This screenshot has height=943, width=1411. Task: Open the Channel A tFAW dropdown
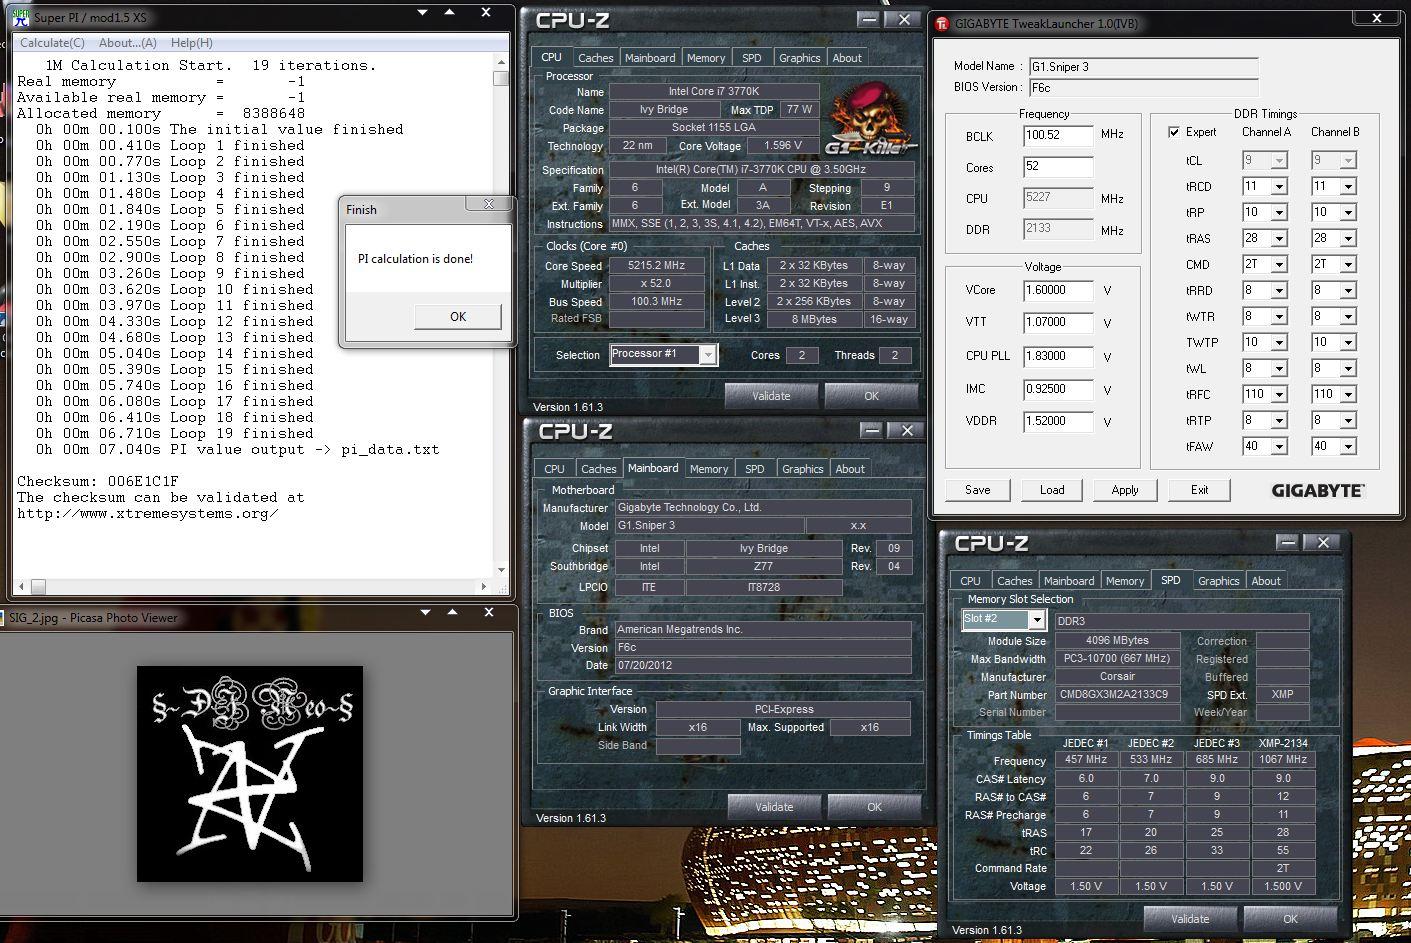point(1278,447)
